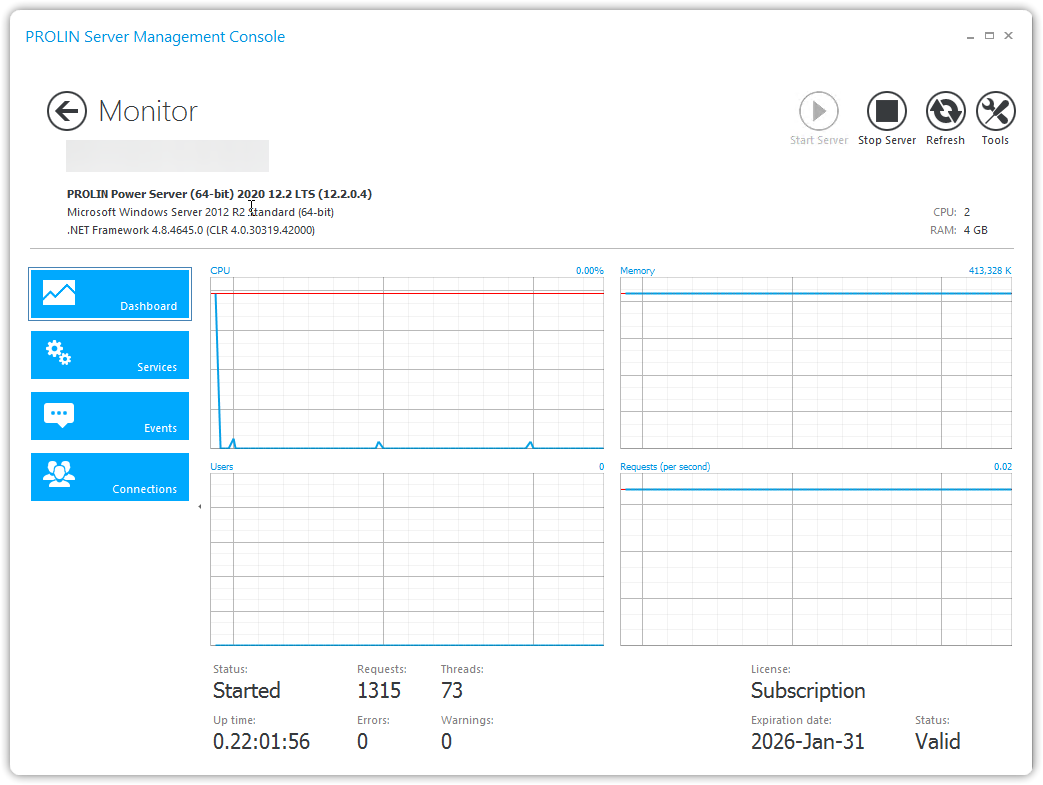Click the license expiration date 2026-Jan-31
Viewport: 1043px width, 785px height.
click(x=807, y=741)
